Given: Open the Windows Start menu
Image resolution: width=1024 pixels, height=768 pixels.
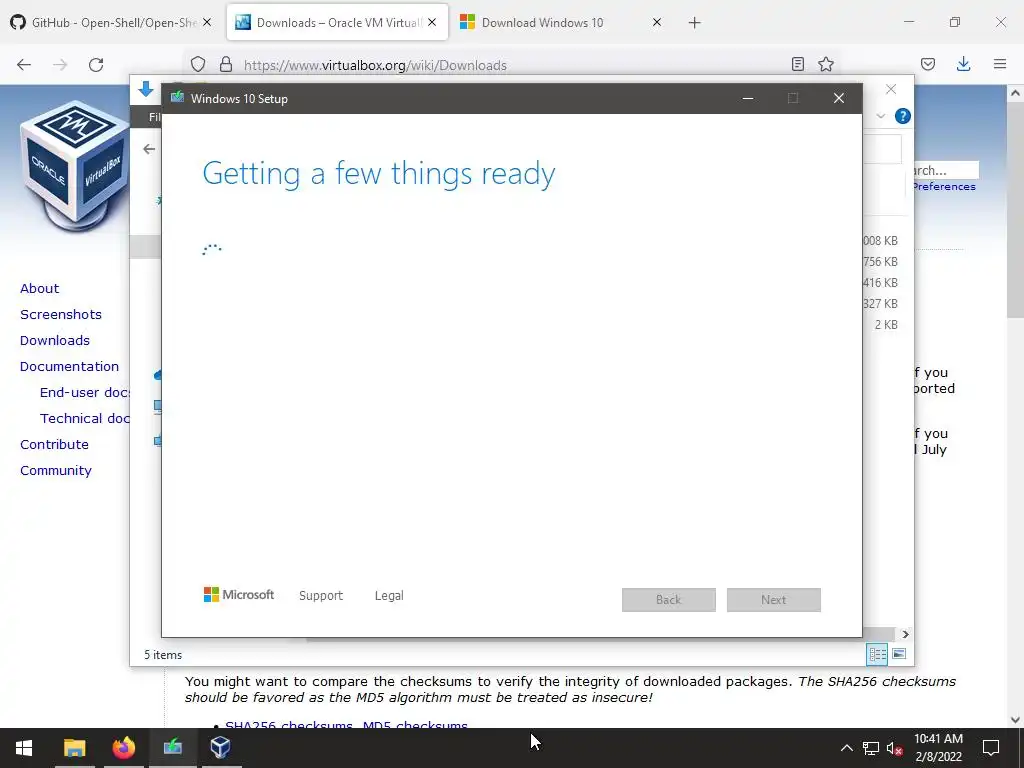Looking at the screenshot, I should [x=24, y=748].
